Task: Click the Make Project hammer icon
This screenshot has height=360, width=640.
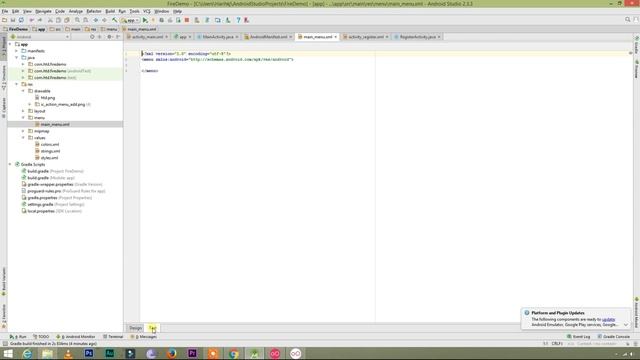Action: click(x=115, y=20)
